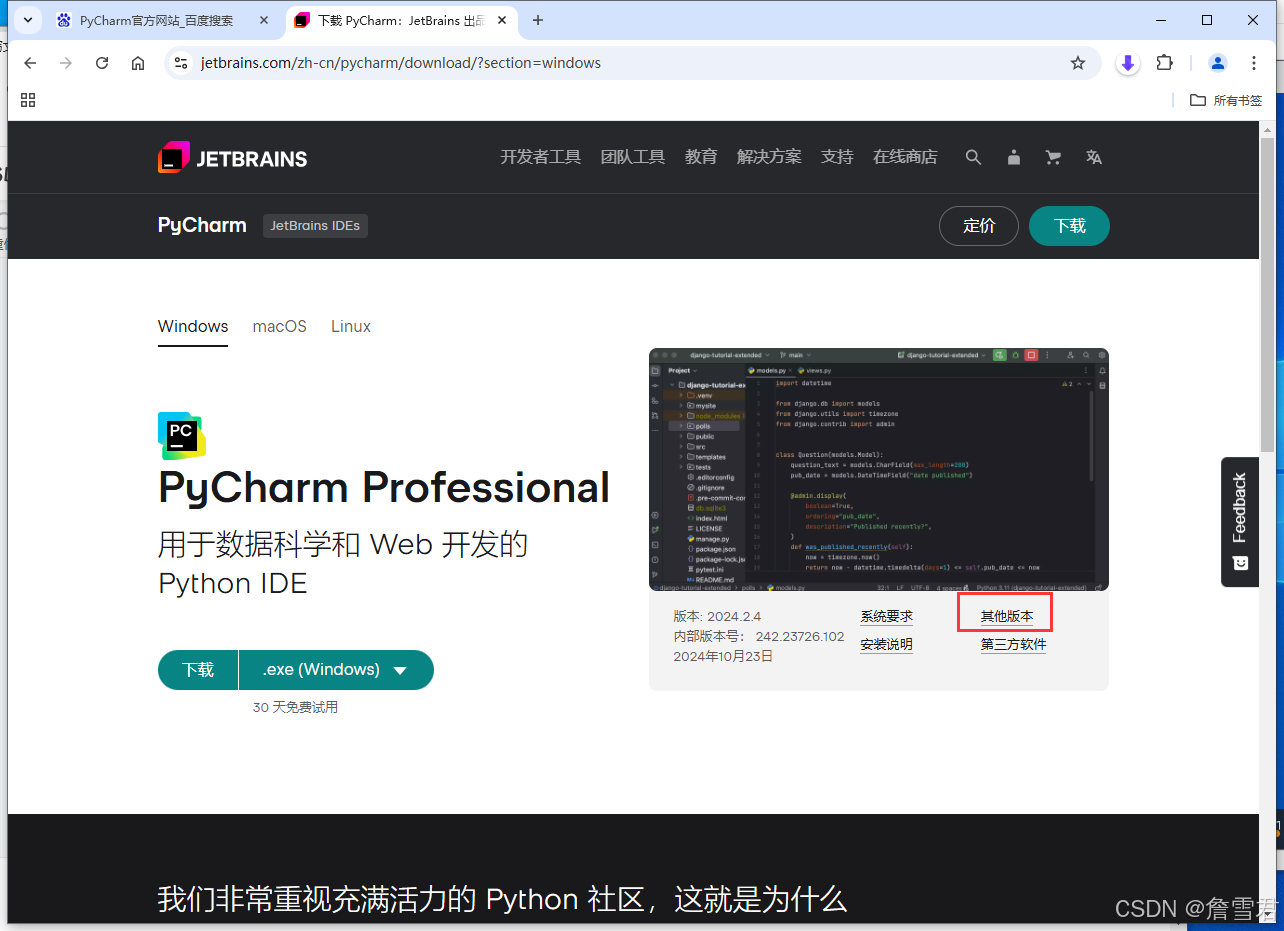
Task: Open the Chrome profile avatar
Action: (x=1218, y=63)
